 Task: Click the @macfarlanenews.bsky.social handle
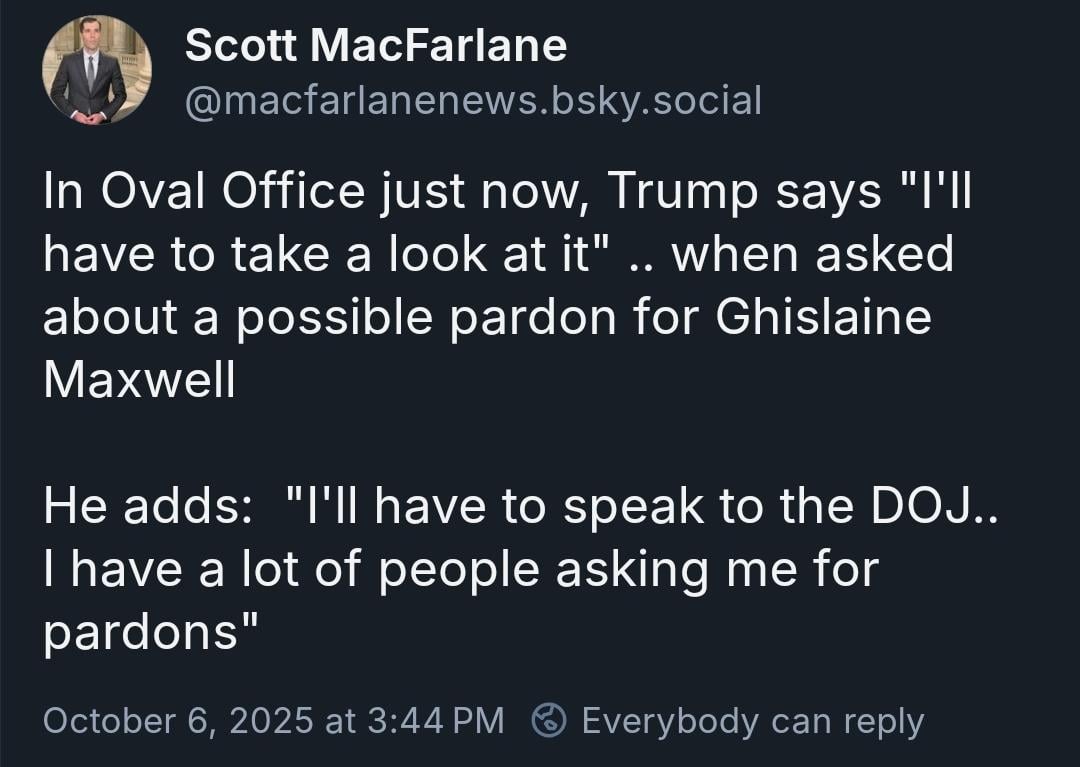(x=473, y=99)
